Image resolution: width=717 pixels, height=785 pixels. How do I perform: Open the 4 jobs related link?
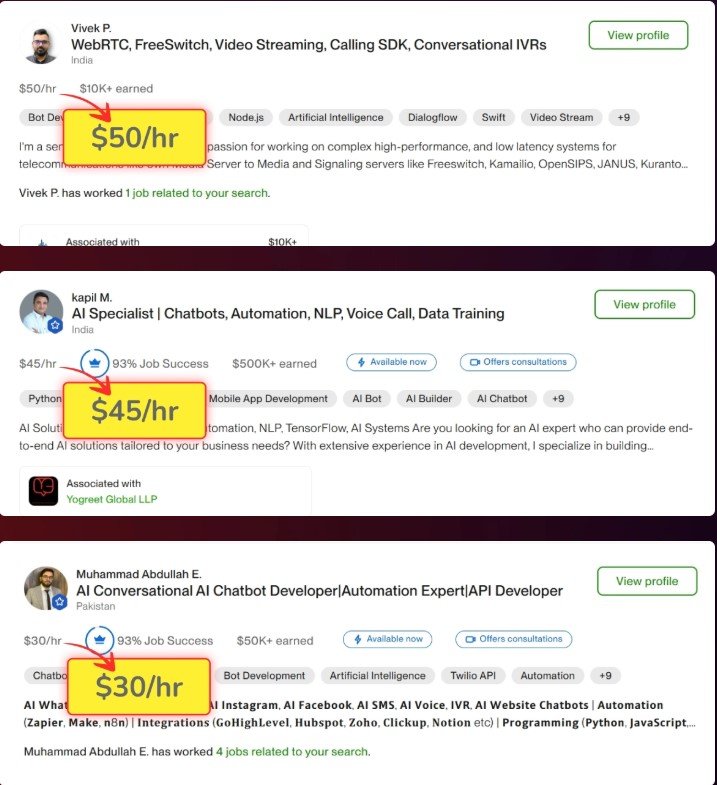point(292,751)
